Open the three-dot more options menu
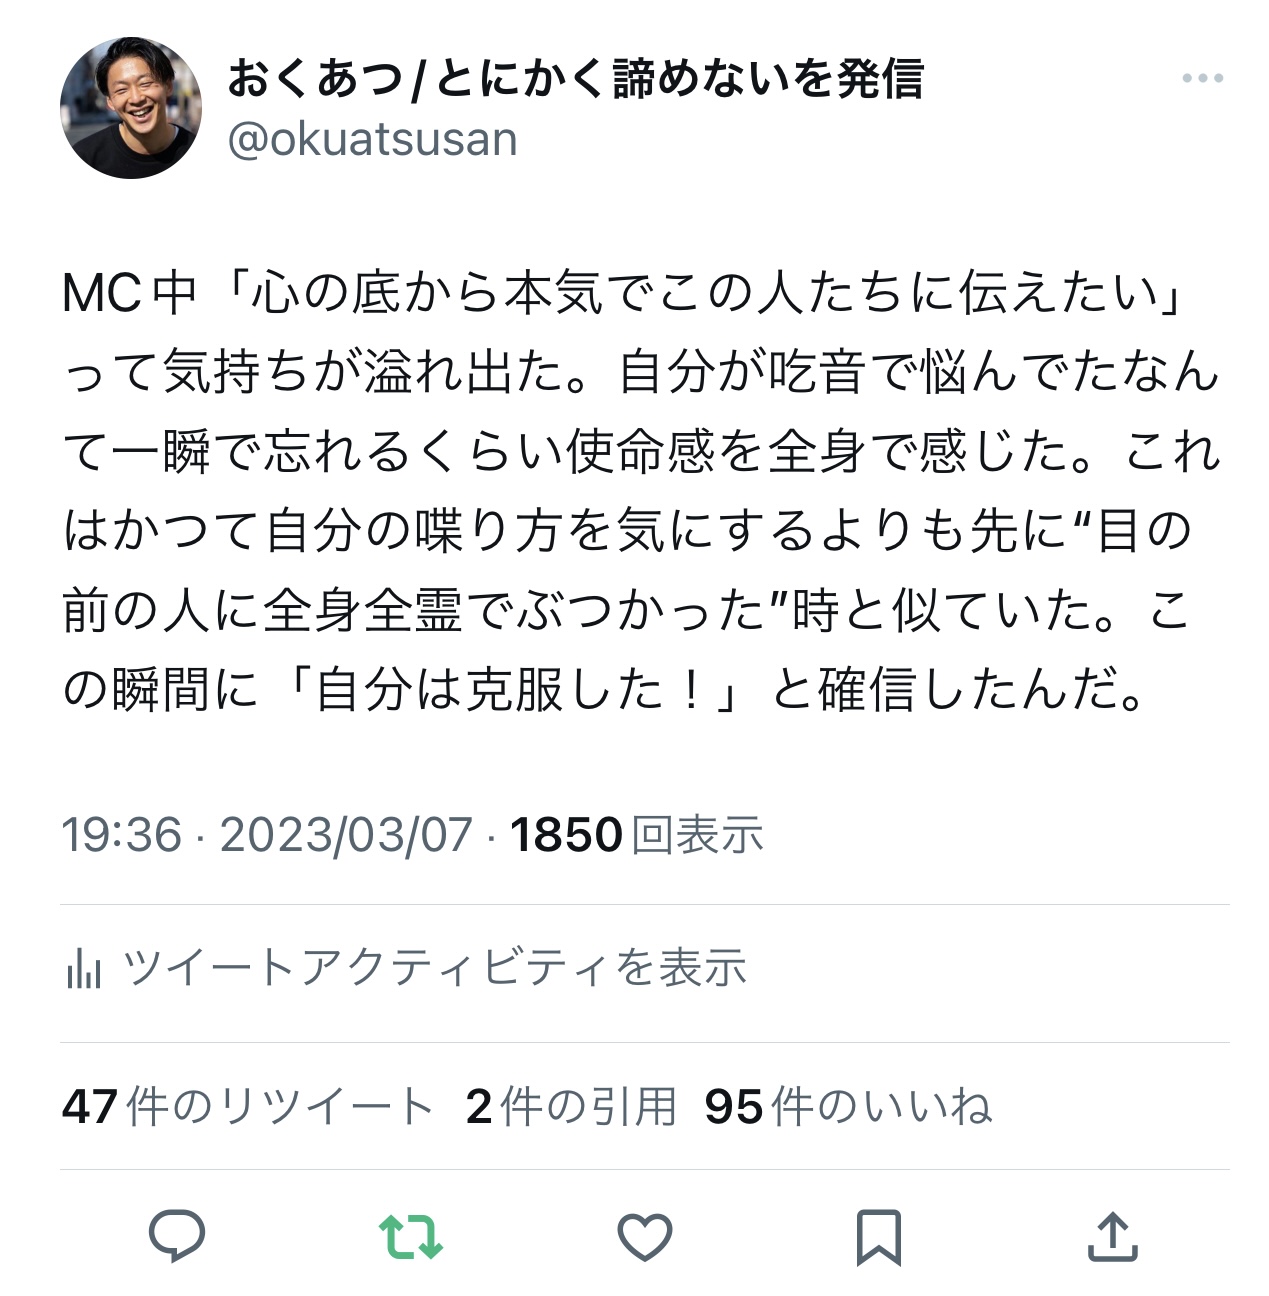Viewport: 1269px width, 1296px height. coord(1202,78)
